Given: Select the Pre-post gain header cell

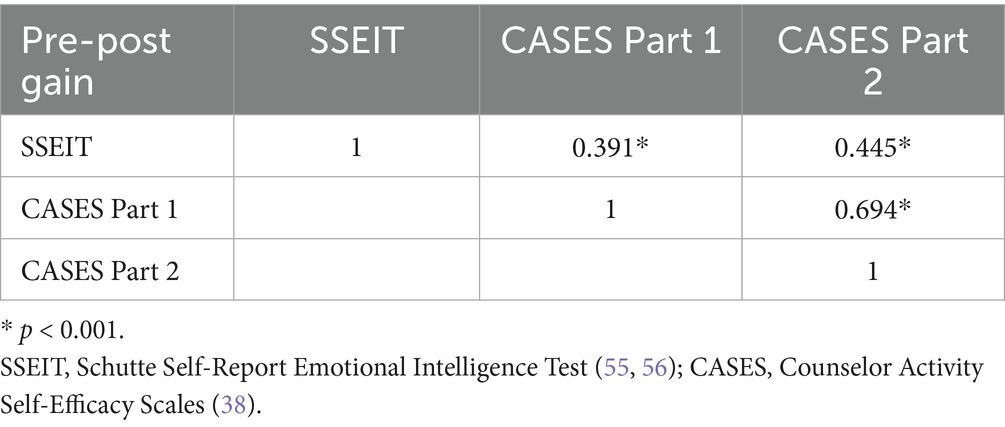Looking at the screenshot, I should [117, 61].
